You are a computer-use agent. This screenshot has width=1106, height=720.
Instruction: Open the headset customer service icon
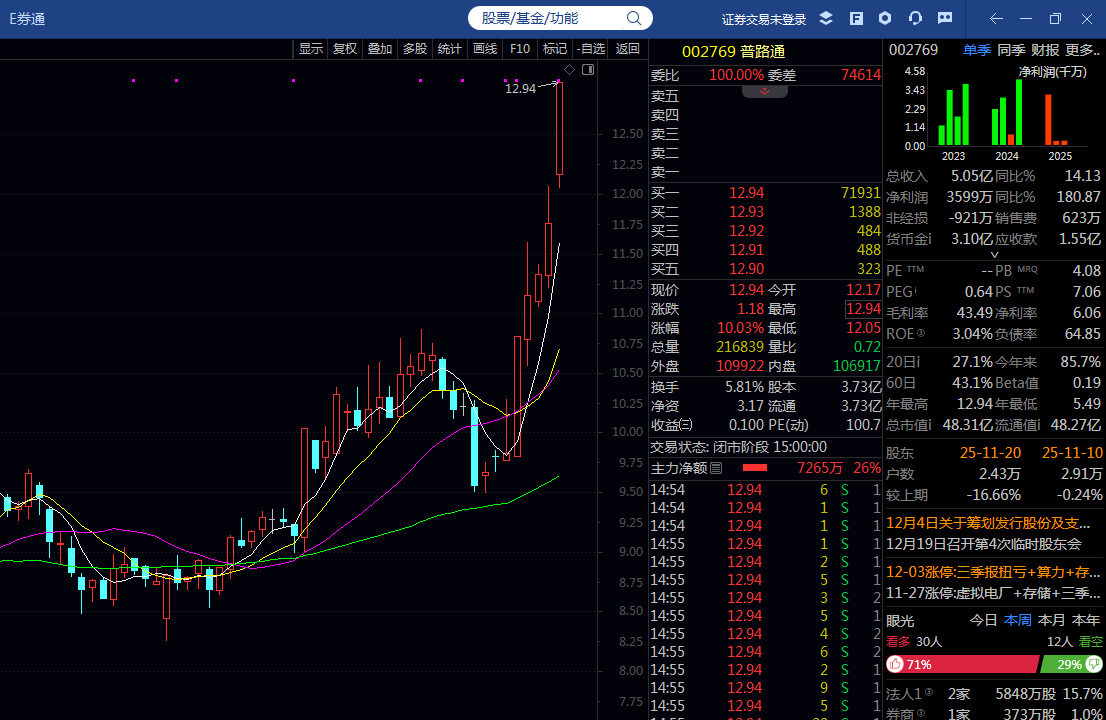click(916, 18)
